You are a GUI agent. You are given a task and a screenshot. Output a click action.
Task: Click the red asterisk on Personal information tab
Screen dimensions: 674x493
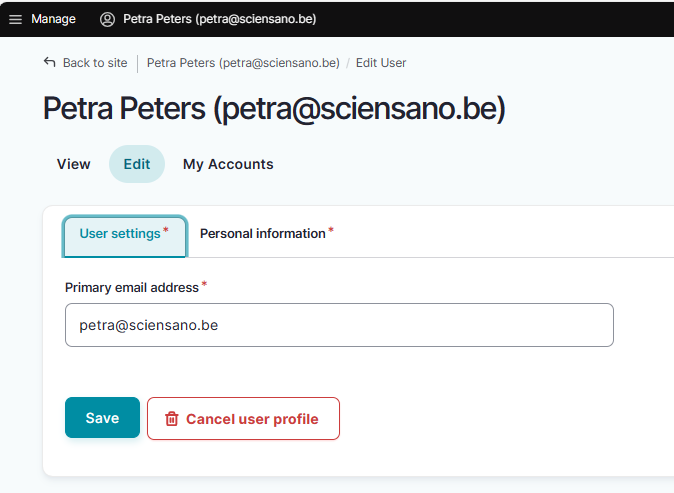331,230
